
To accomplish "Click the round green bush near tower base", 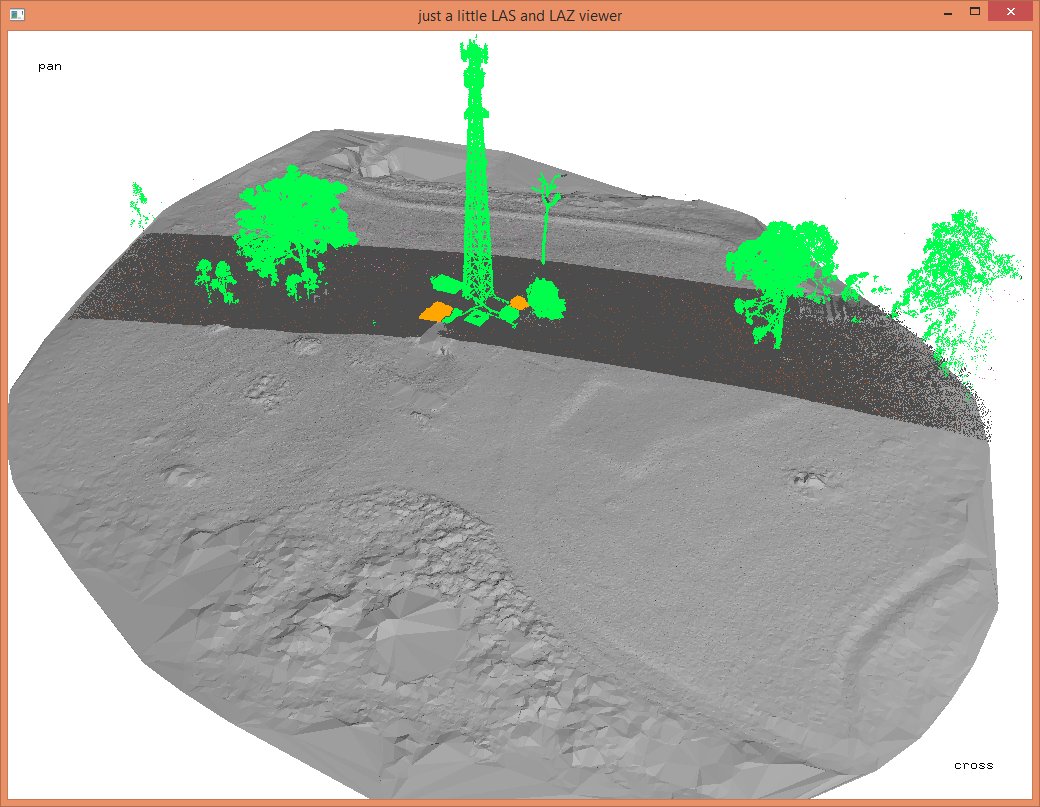I will click(x=545, y=299).
